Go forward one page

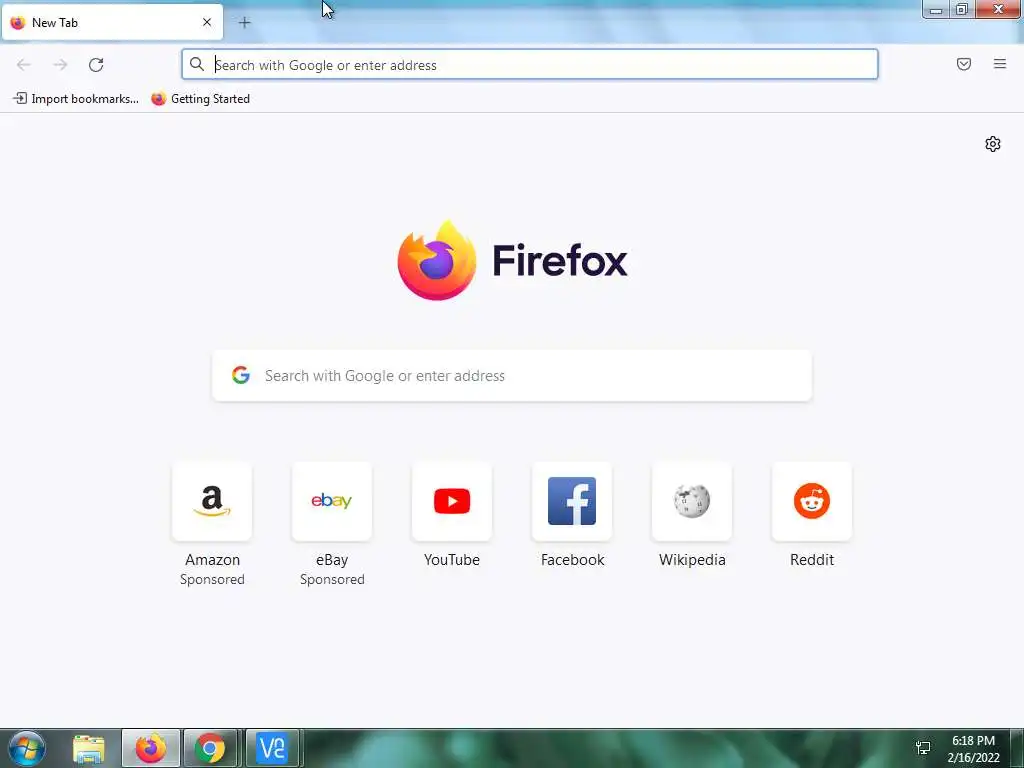click(x=60, y=65)
